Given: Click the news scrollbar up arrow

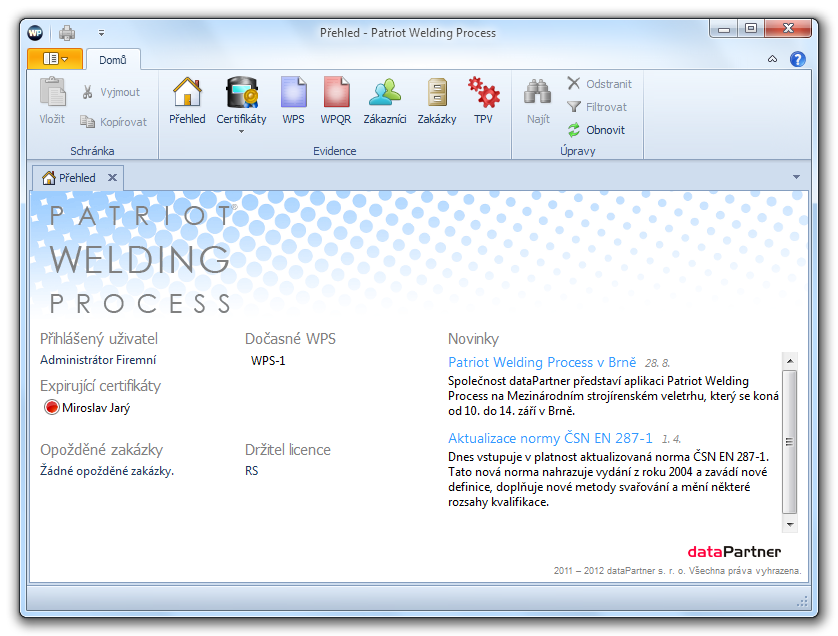Looking at the screenshot, I should pyautogui.click(x=790, y=361).
